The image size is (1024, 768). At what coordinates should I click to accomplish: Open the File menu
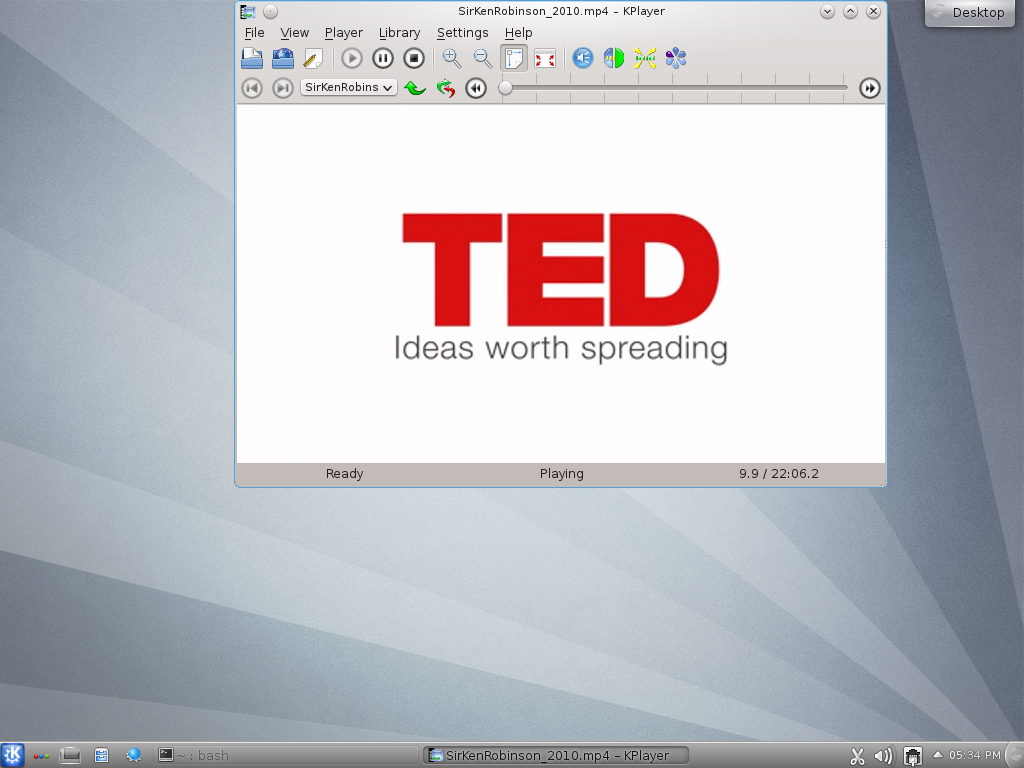coord(254,33)
